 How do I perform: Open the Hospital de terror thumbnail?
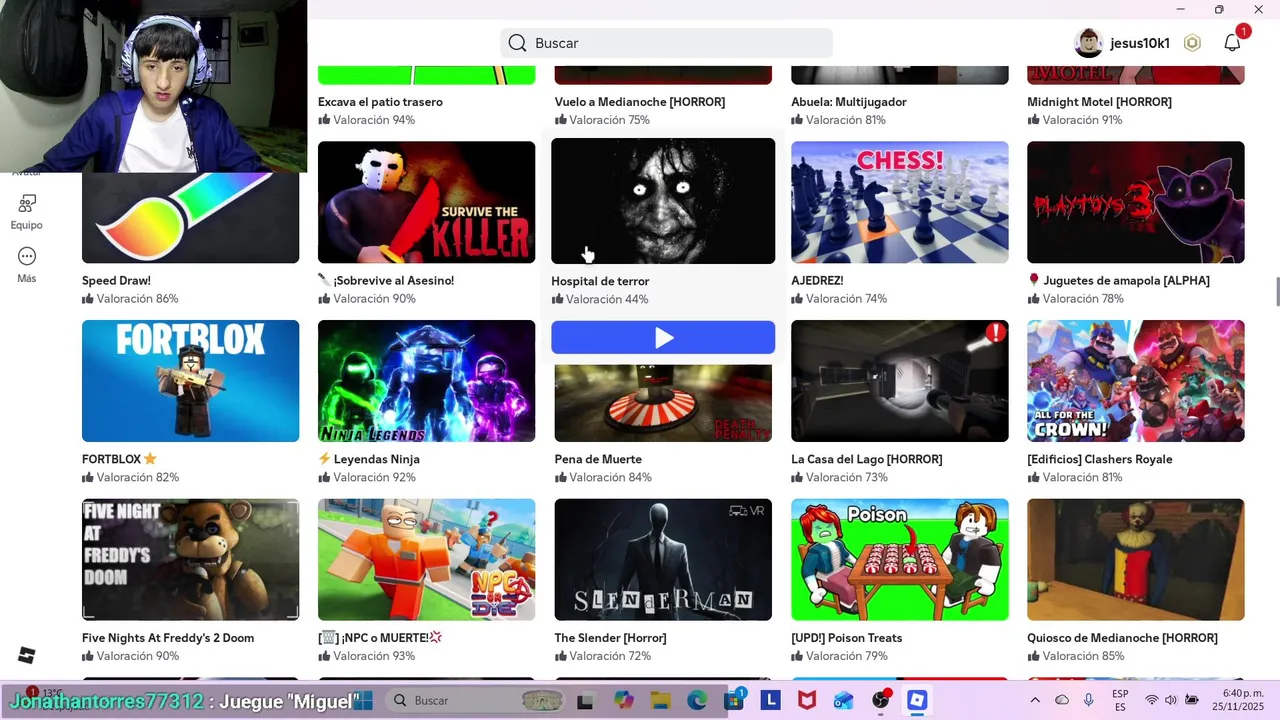pyautogui.click(x=663, y=201)
